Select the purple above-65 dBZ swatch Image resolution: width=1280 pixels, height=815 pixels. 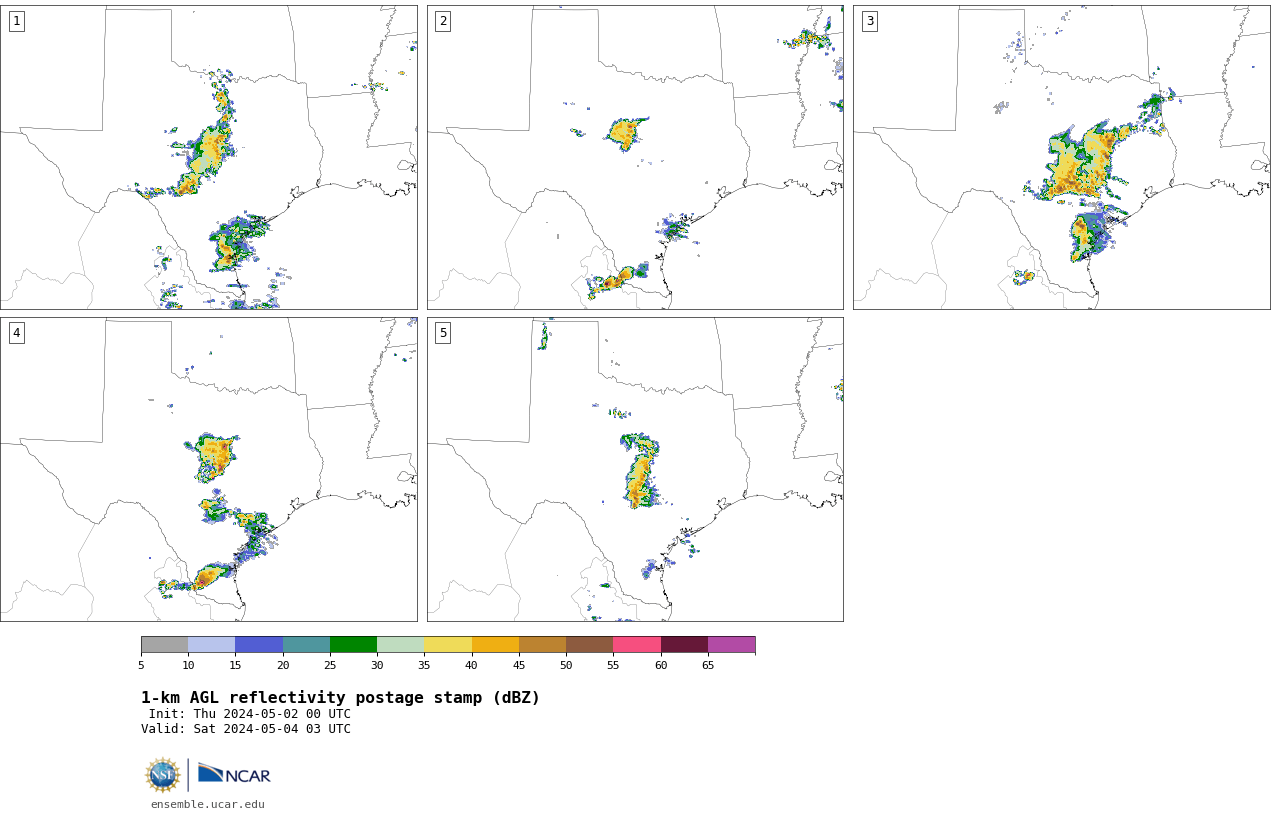click(x=731, y=644)
